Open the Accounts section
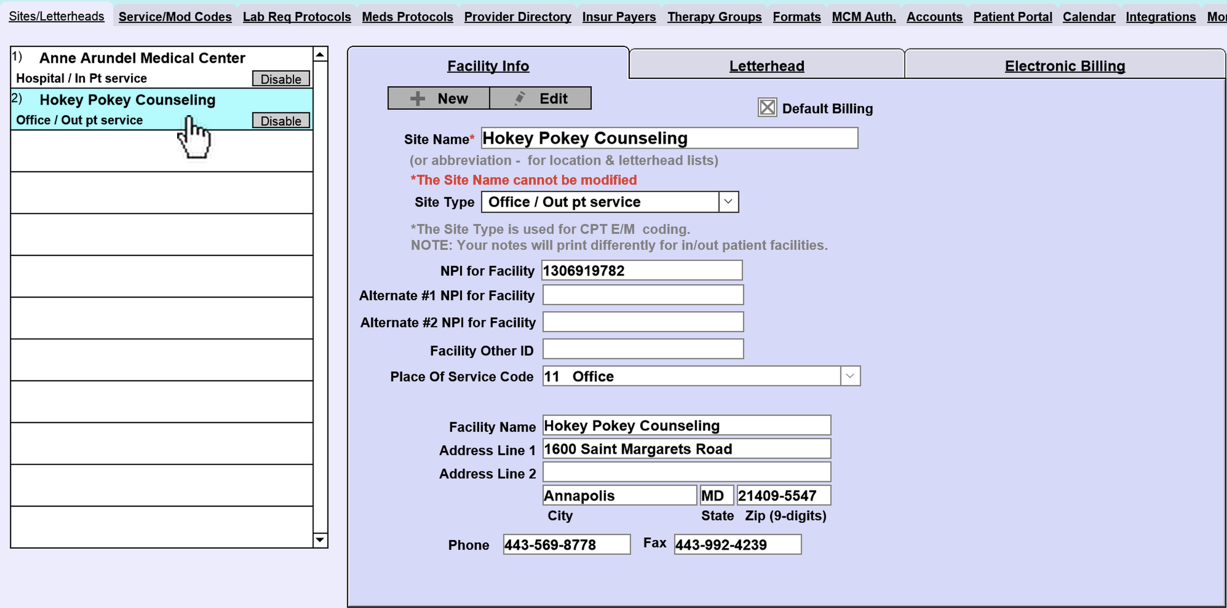Viewport: 1227px width, 608px height. [934, 17]
